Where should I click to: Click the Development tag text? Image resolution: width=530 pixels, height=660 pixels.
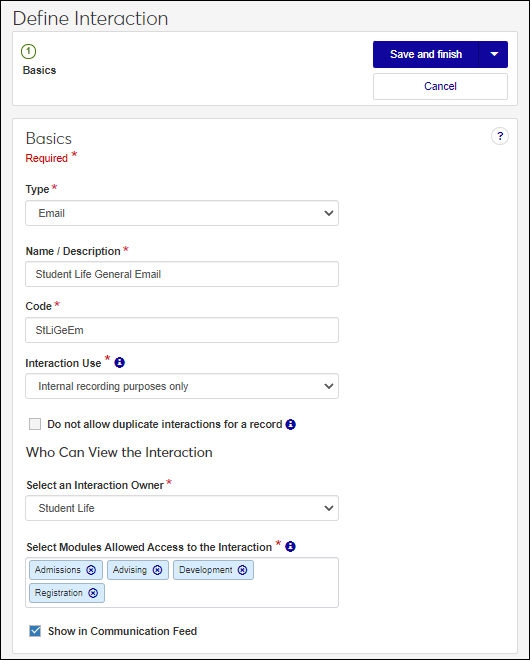(205, 570)
